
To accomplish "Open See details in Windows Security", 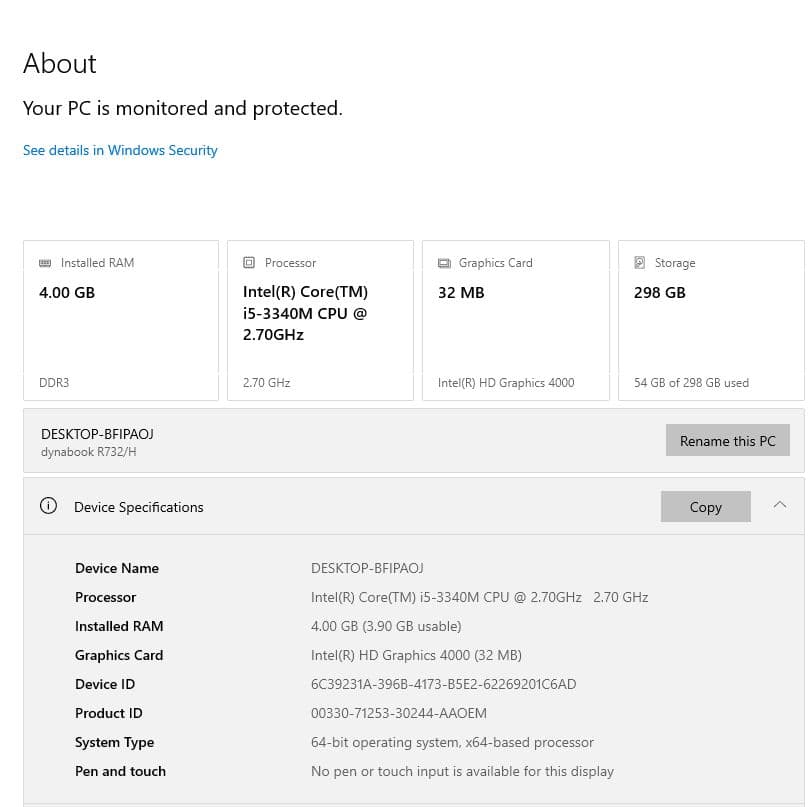I will click(120, 150).
